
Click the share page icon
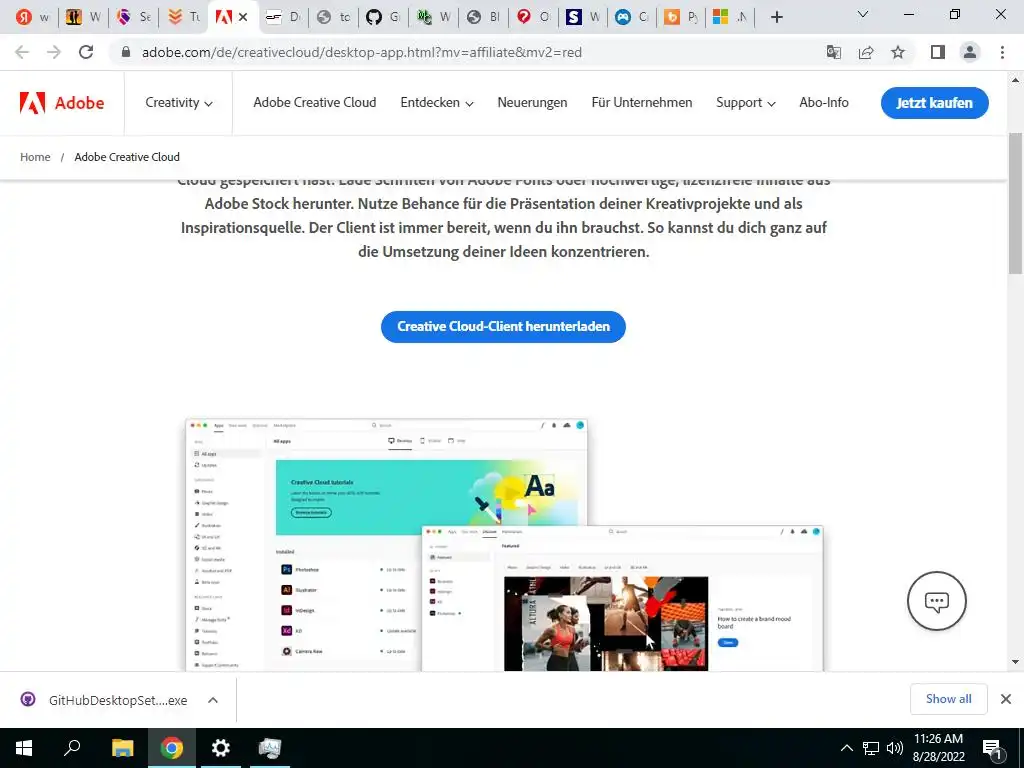866,52
